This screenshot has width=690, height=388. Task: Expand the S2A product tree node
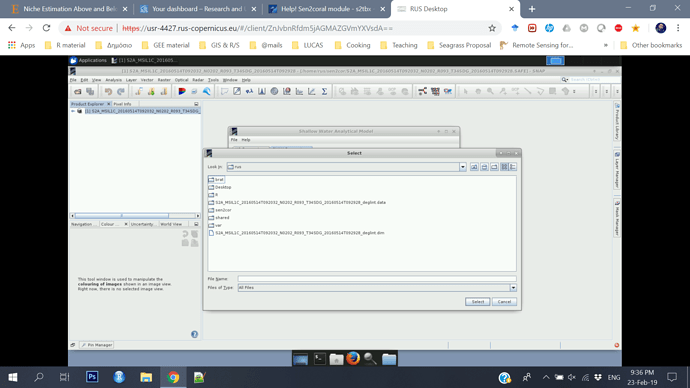click(73, 111)
